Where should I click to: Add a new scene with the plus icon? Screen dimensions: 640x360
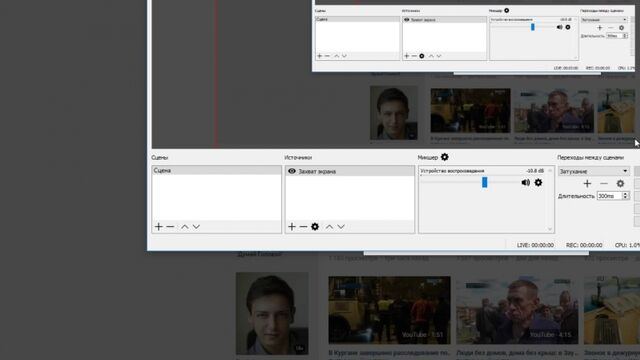pyautogui.click(x=159, y=227)
